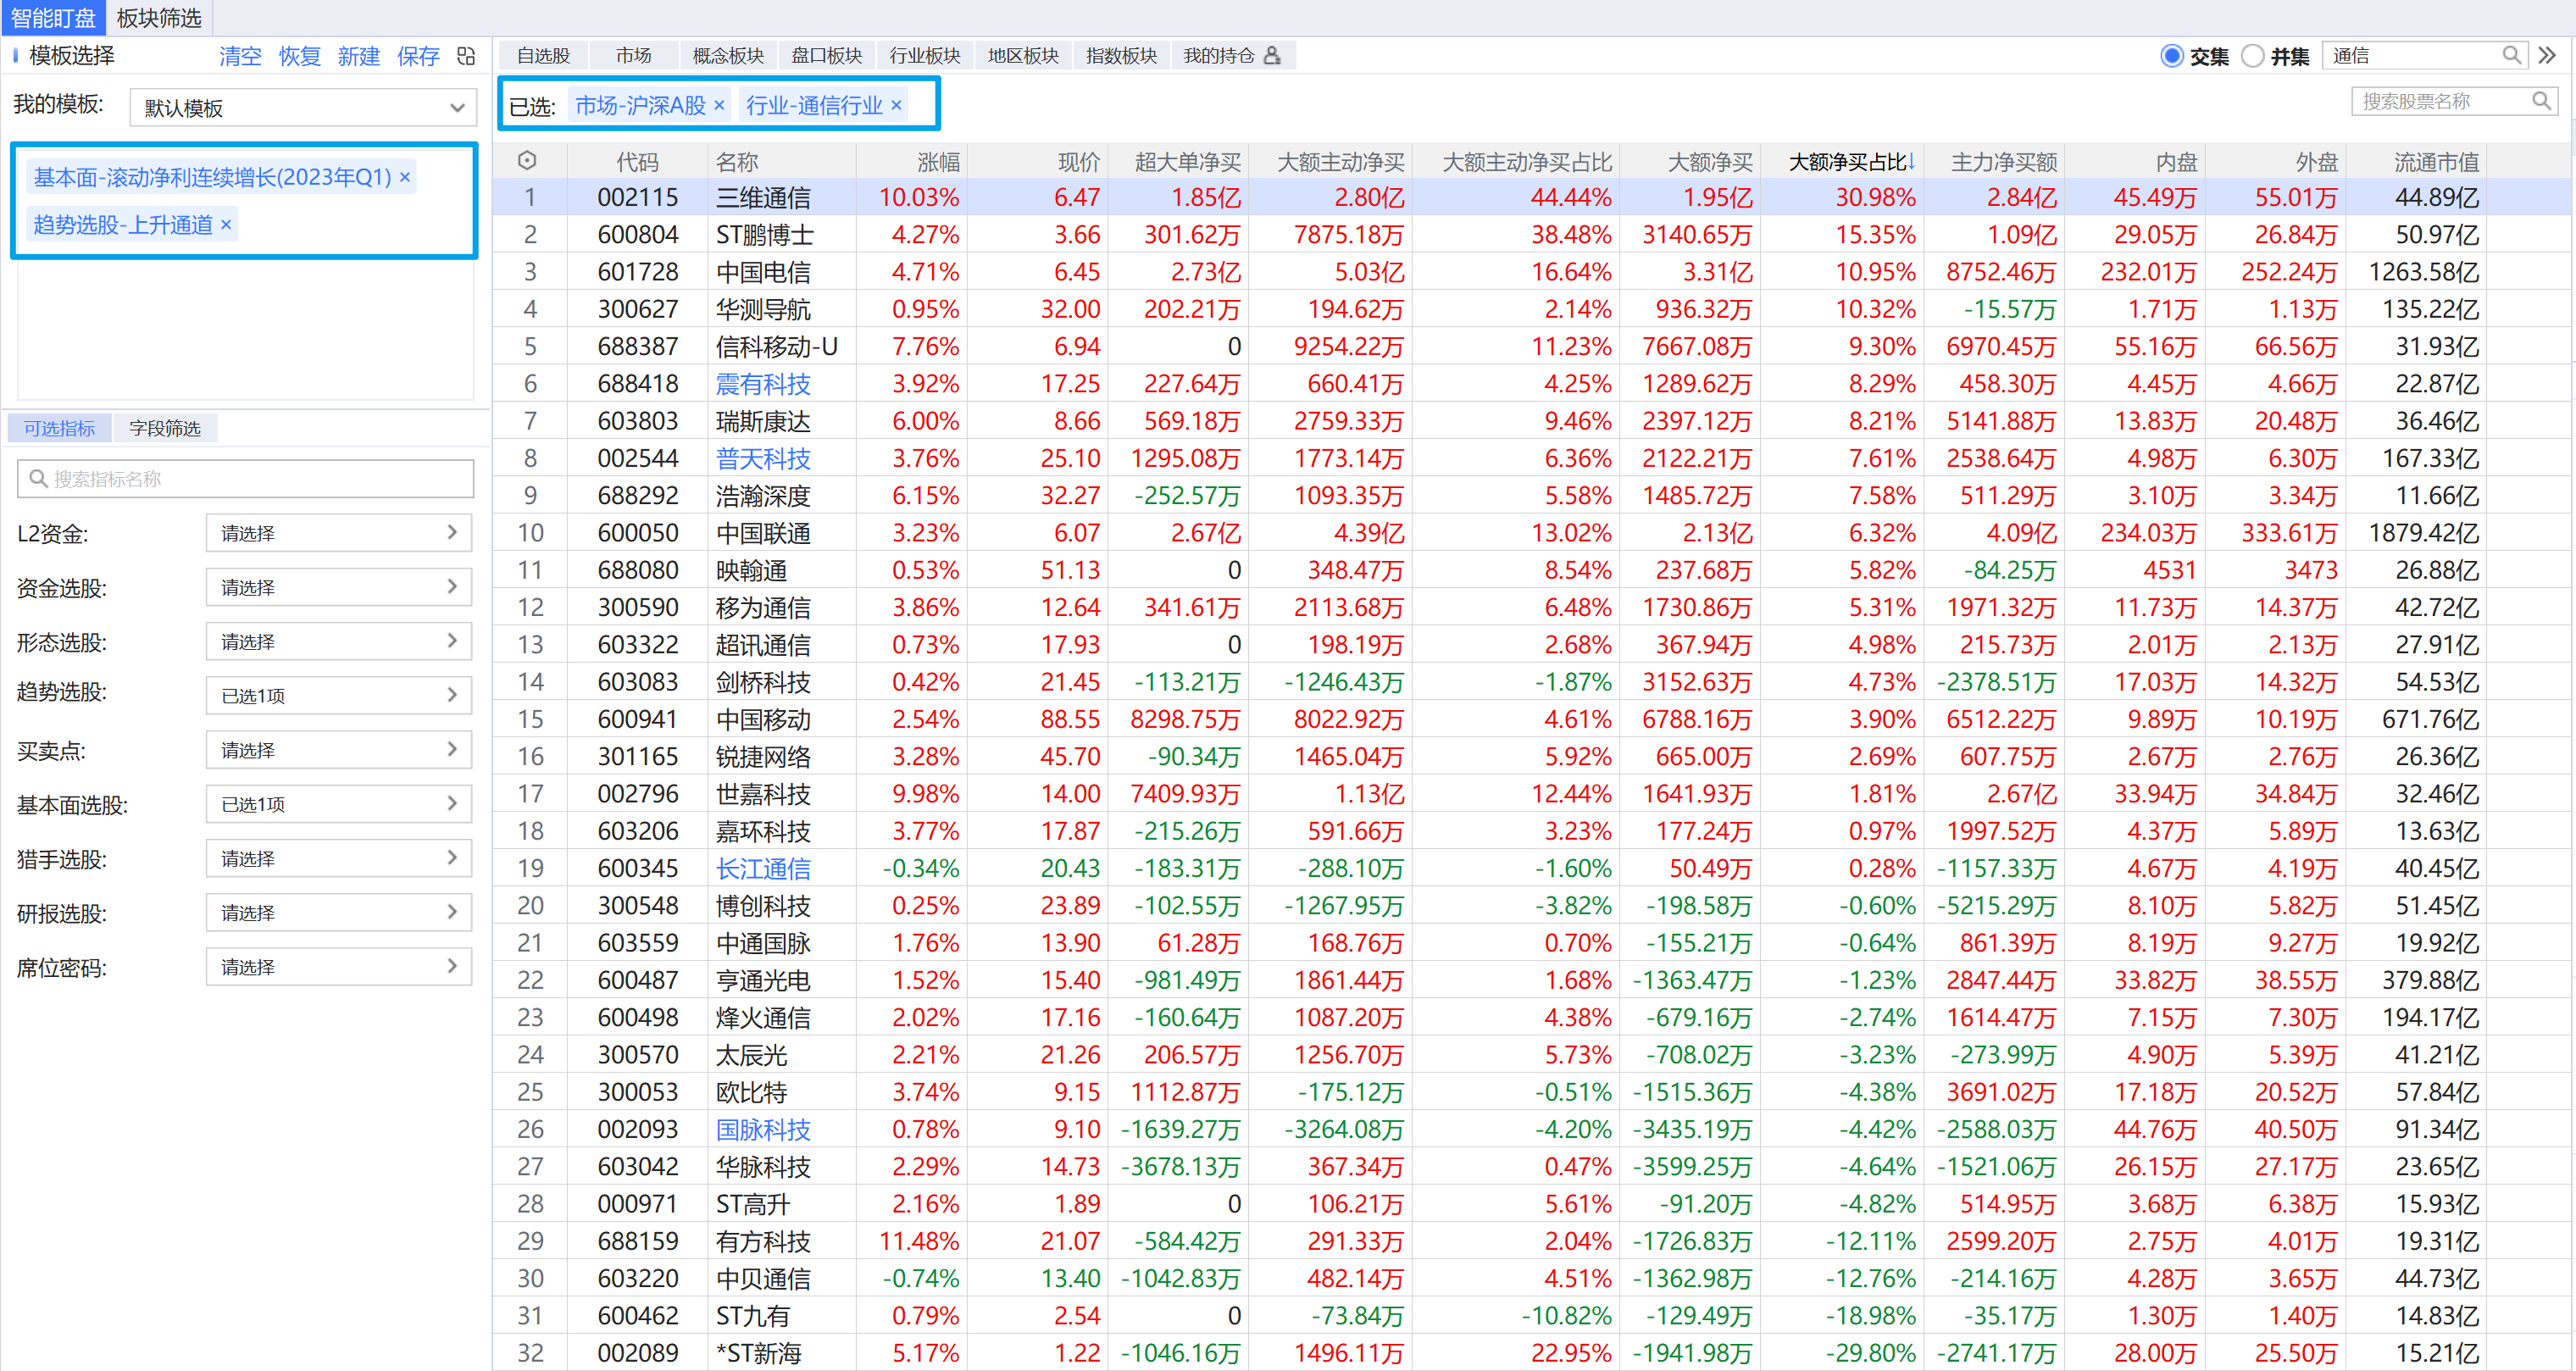Expand the 形态选股 selector
The height and width of the screenshot is (1371, 2576).
(x=339, y=641)
